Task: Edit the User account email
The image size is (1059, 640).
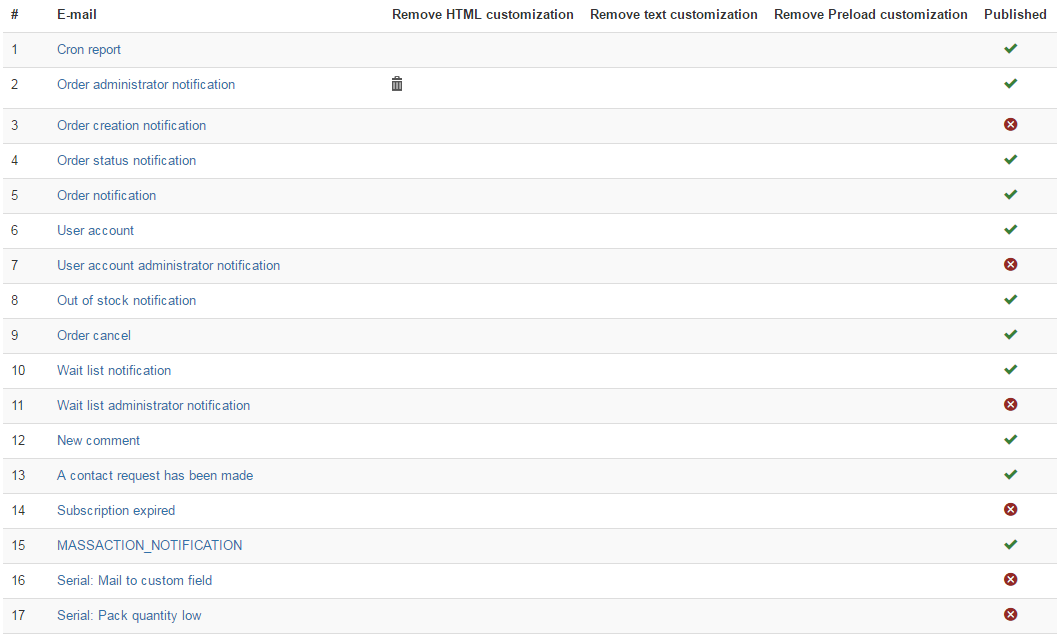Action: pyautogui.click(x=95, y=231)
